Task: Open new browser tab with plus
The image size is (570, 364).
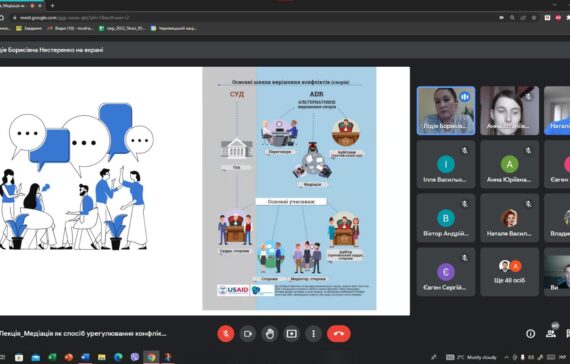Action: tap(52, 6)
